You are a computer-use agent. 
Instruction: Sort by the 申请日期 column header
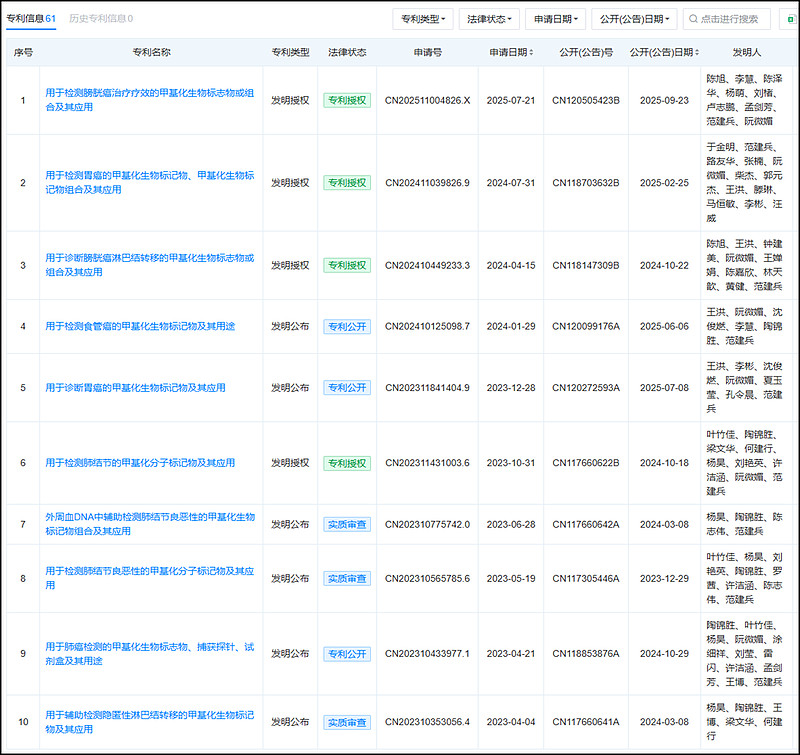coord(510,52)
